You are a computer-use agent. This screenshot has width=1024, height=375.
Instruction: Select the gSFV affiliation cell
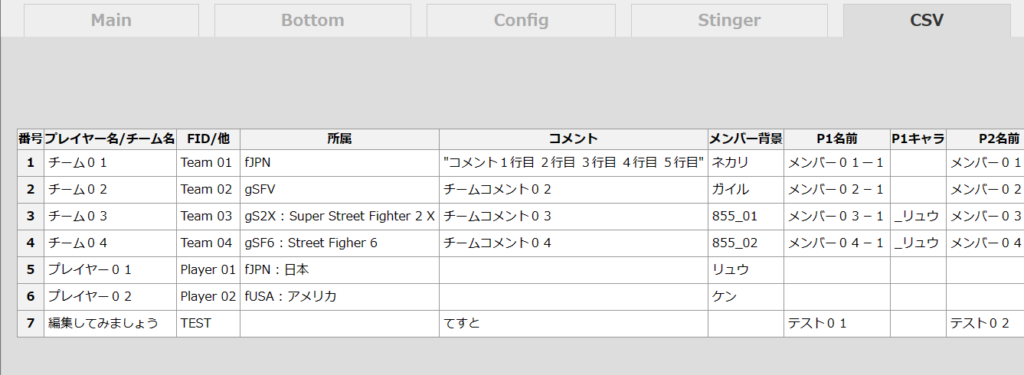coord(340,189)
